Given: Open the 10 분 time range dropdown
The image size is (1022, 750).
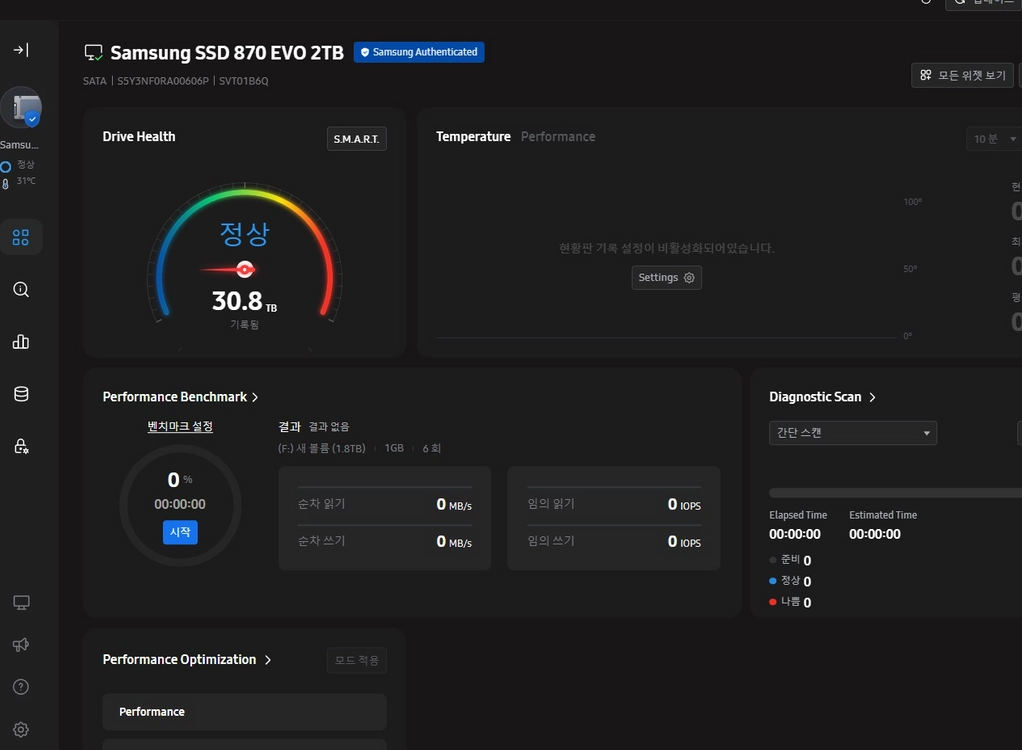Looking at the screenshot, I should point(994,139).
